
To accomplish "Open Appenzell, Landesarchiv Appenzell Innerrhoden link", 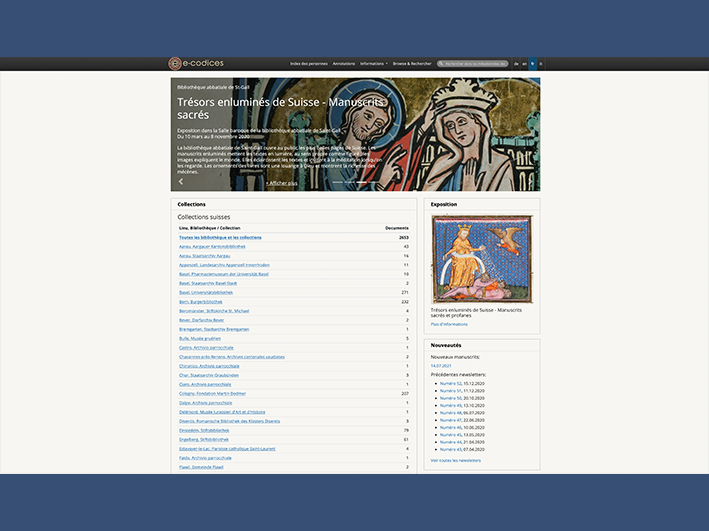I will [224, 265].
